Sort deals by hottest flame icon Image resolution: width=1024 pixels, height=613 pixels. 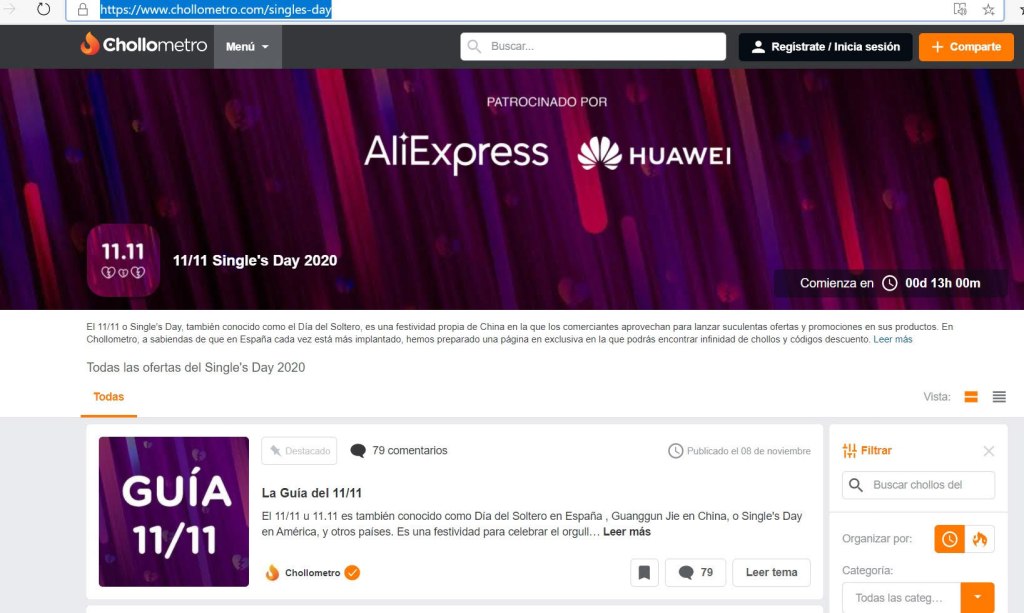(979, 539)
